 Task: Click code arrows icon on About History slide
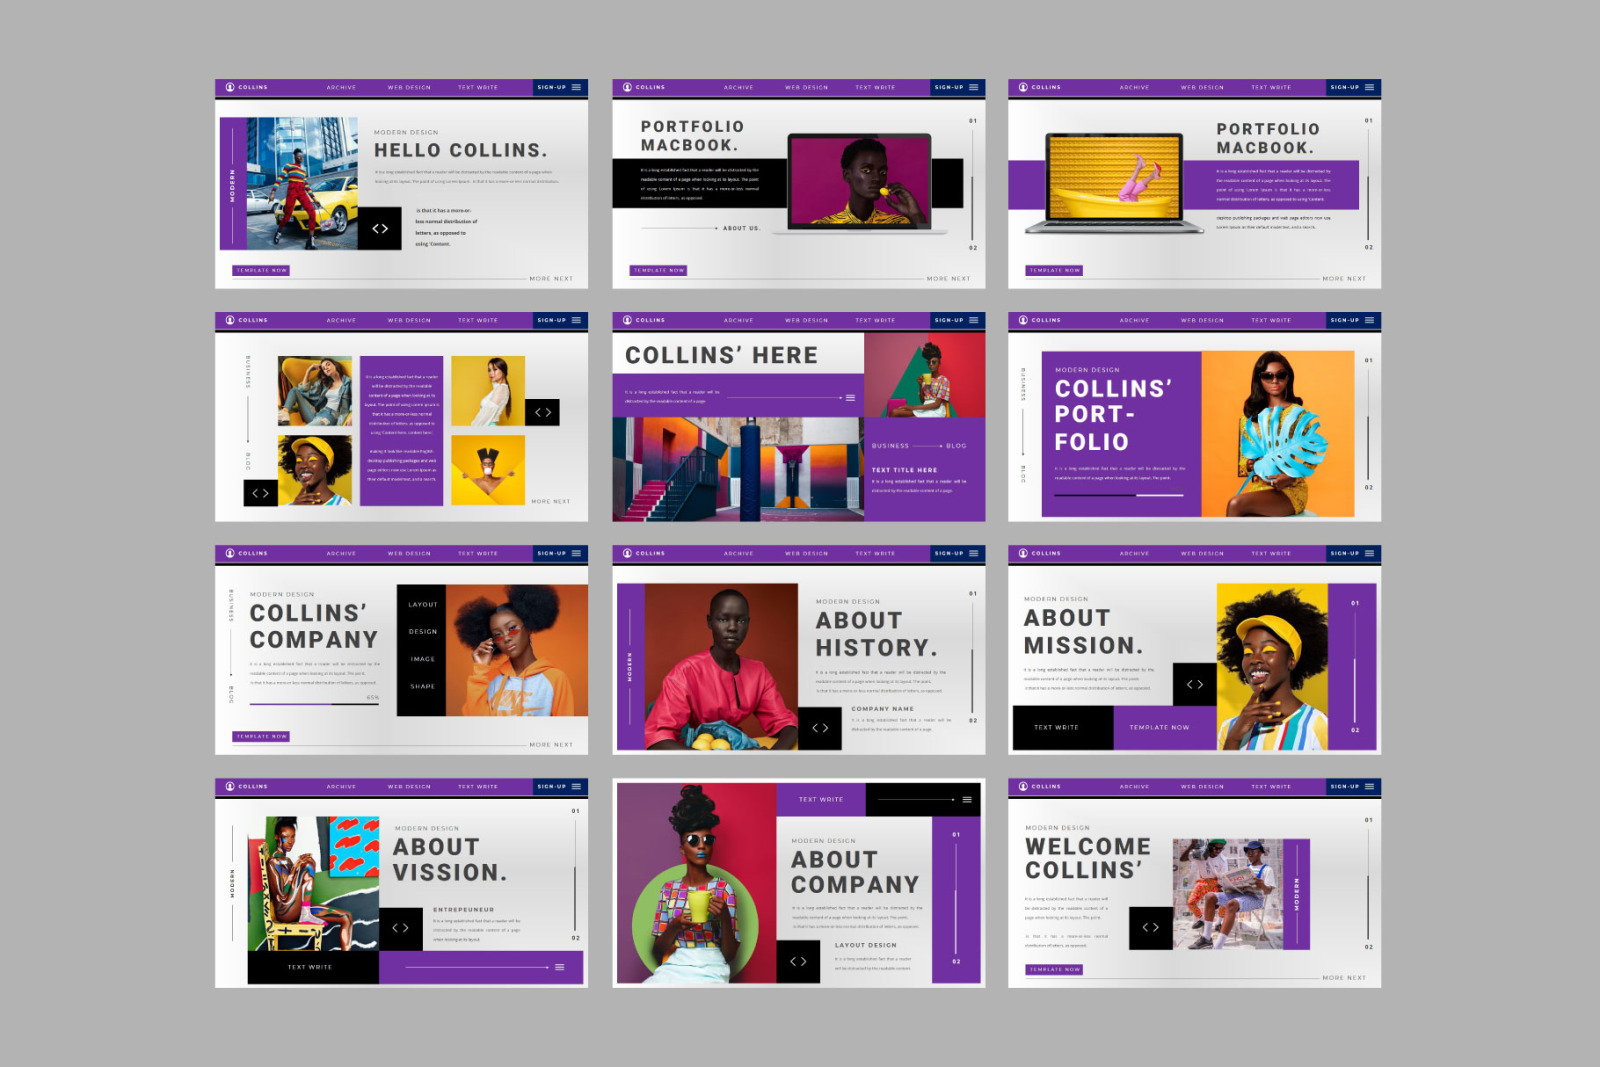[x=820, y=728]
